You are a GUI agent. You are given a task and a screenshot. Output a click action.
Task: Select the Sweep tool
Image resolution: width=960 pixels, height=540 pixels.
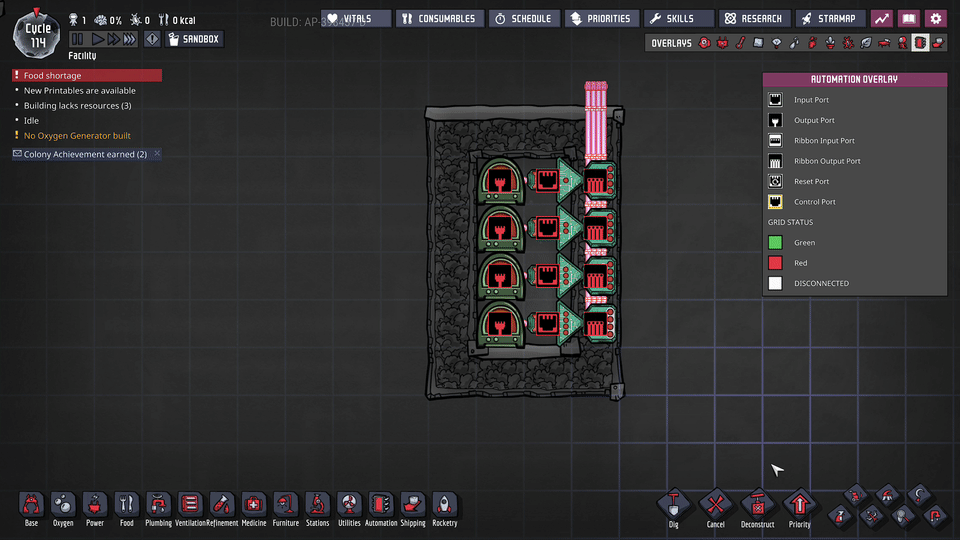point(856,495)
